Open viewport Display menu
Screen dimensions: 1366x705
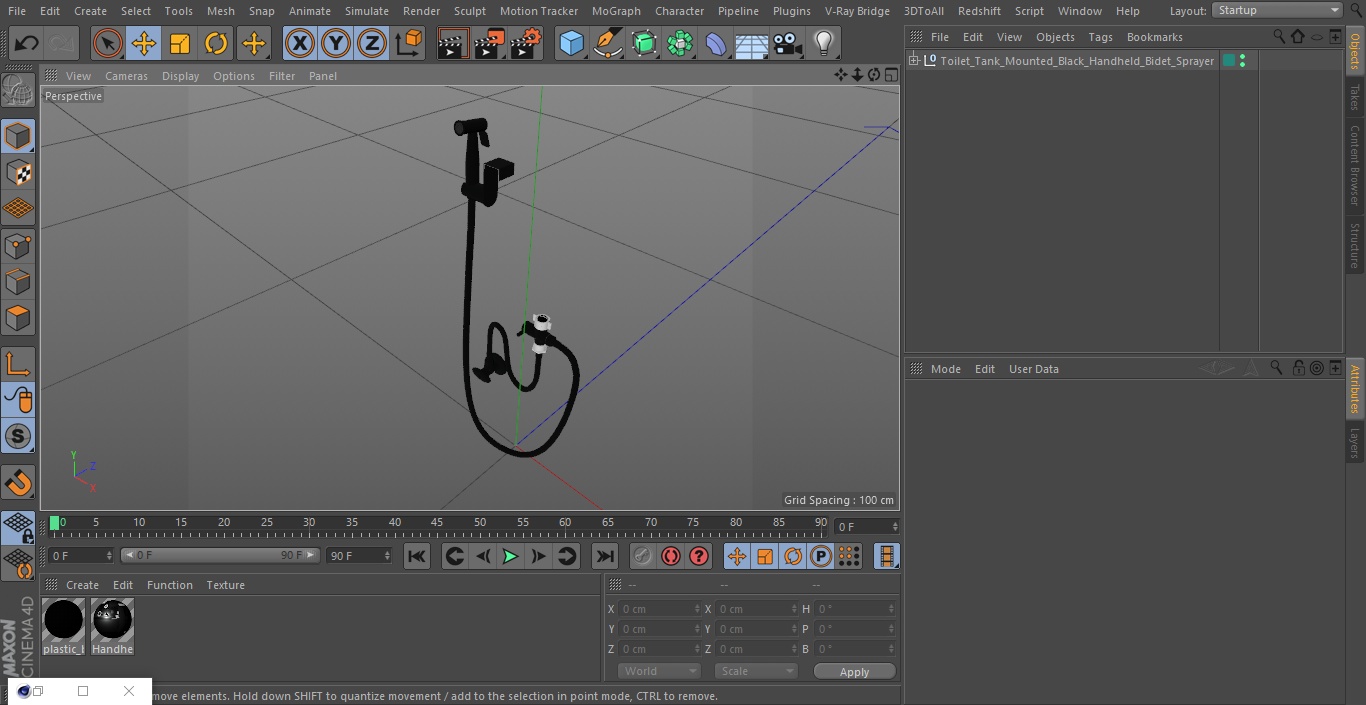180,76
